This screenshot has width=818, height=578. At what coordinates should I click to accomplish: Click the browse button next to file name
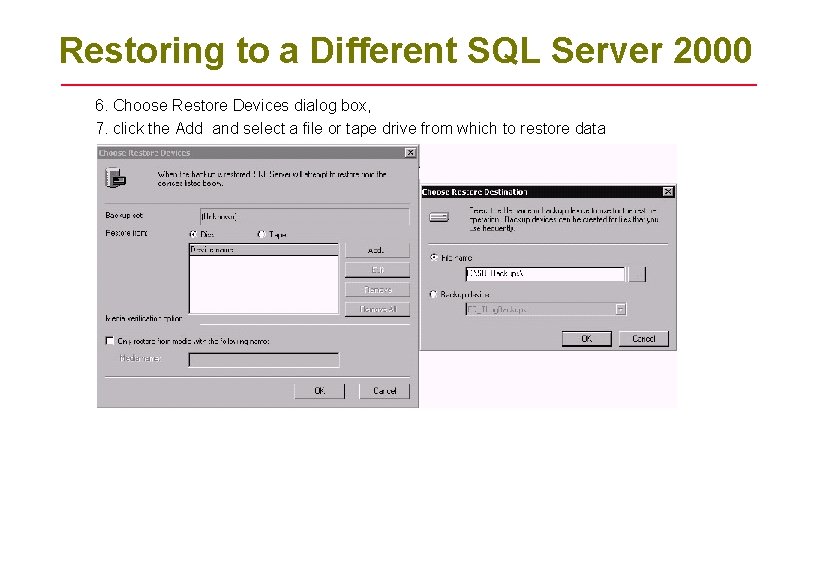637,274
